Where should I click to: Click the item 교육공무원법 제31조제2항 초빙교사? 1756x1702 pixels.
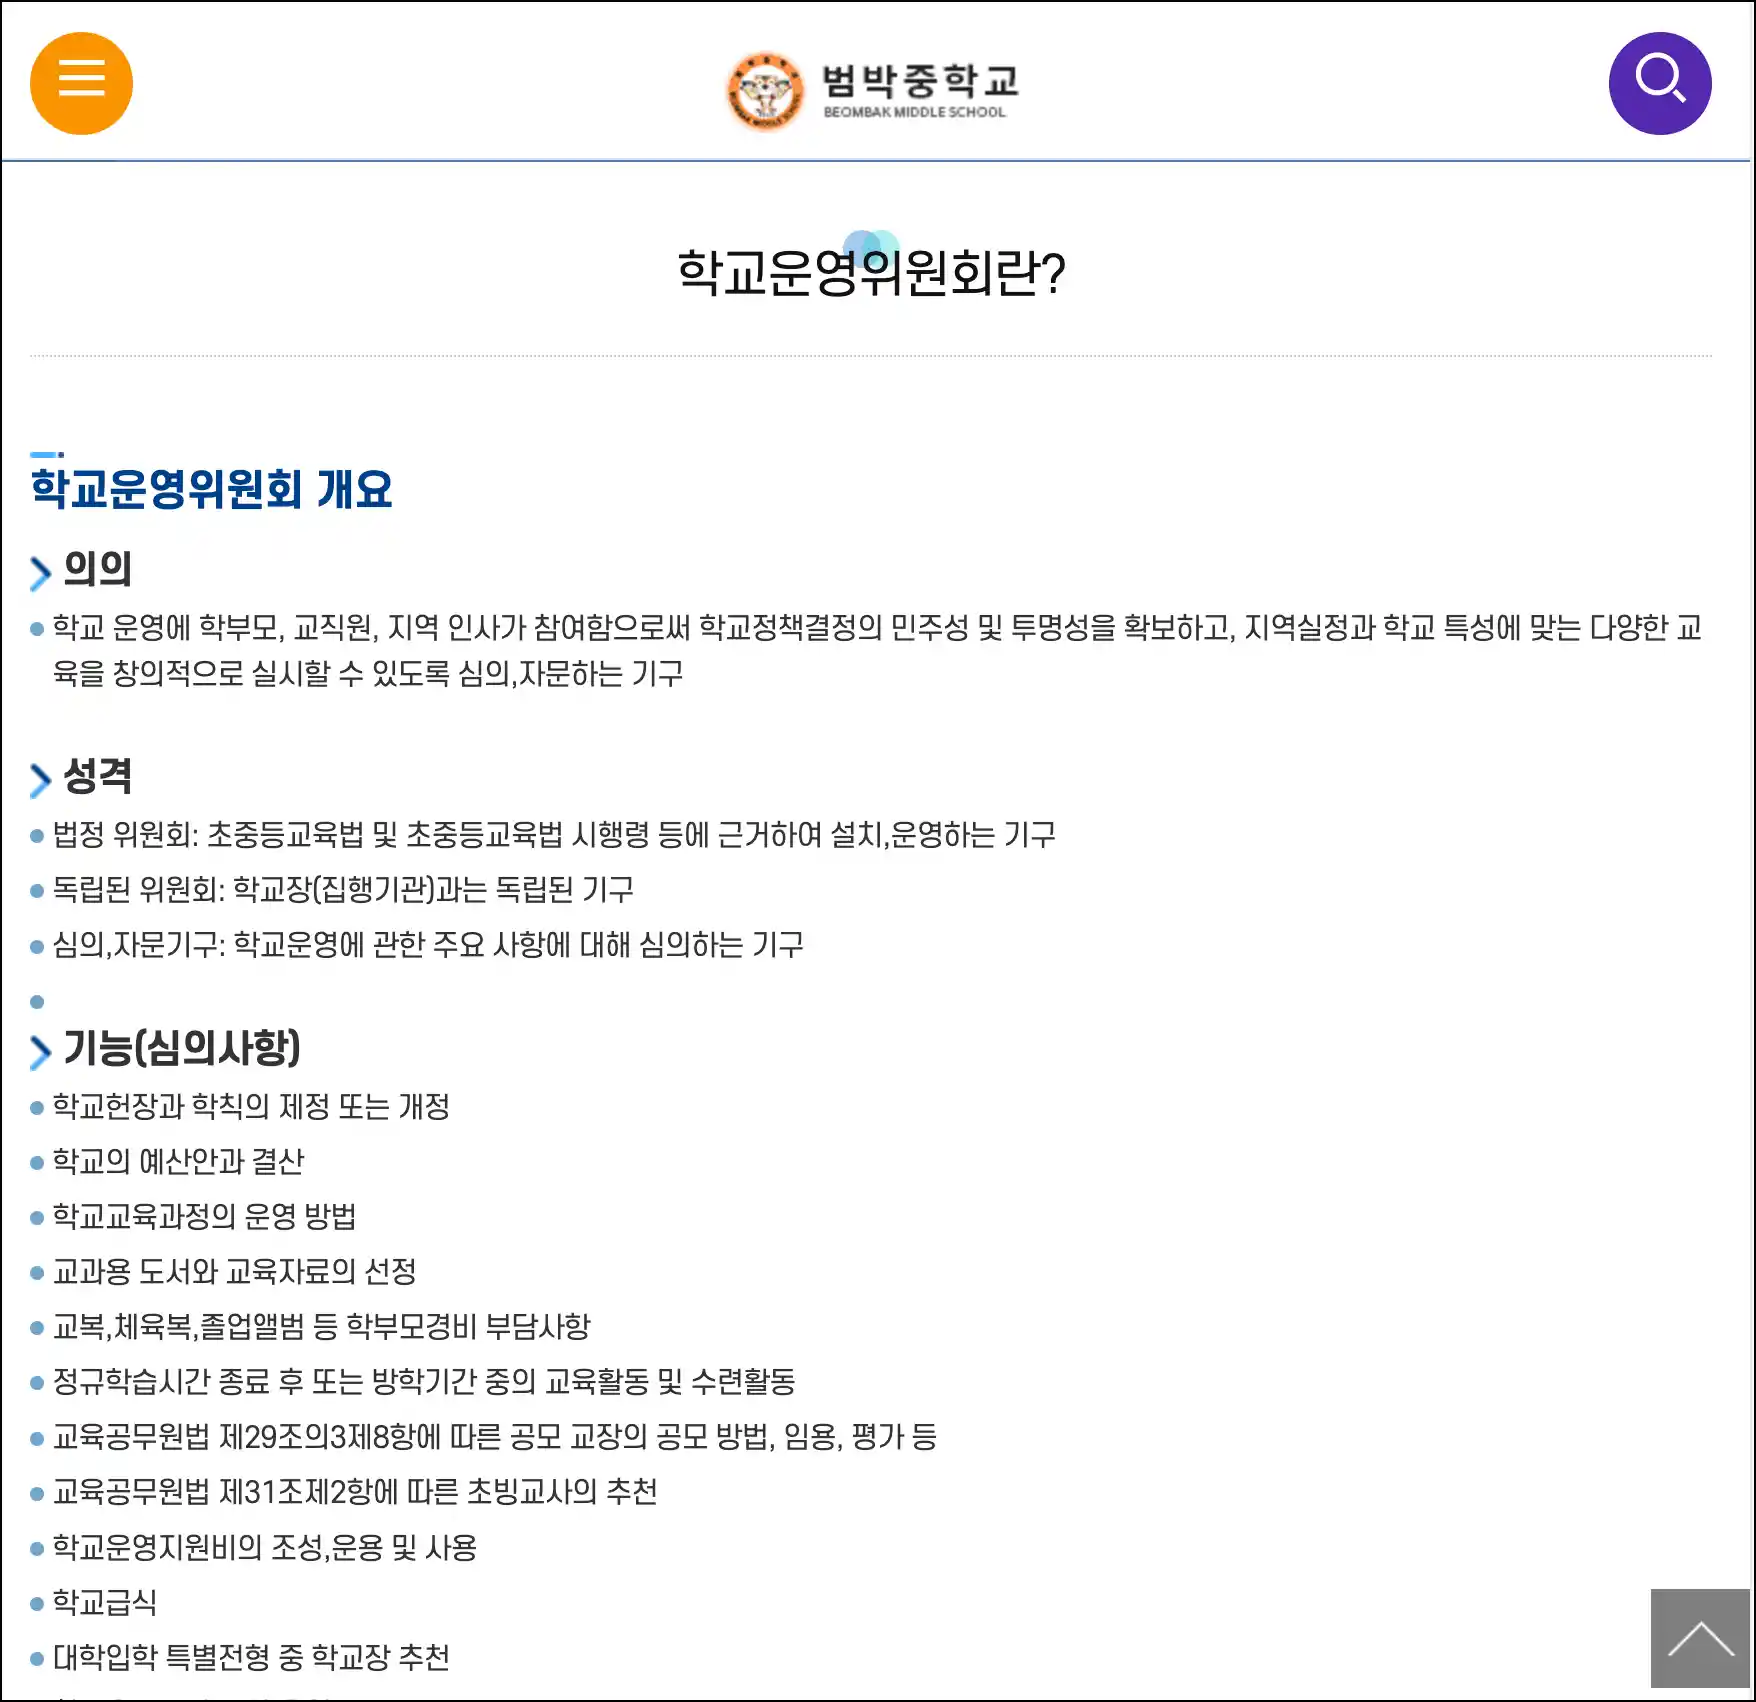[355, 1491]
